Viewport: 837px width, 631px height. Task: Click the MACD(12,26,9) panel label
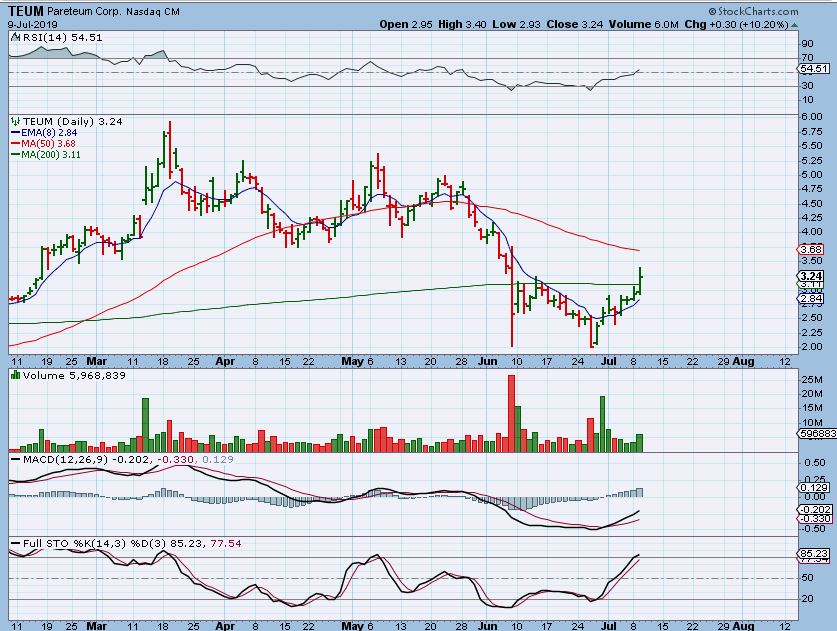pyautogui.click(x=50, y=459)
